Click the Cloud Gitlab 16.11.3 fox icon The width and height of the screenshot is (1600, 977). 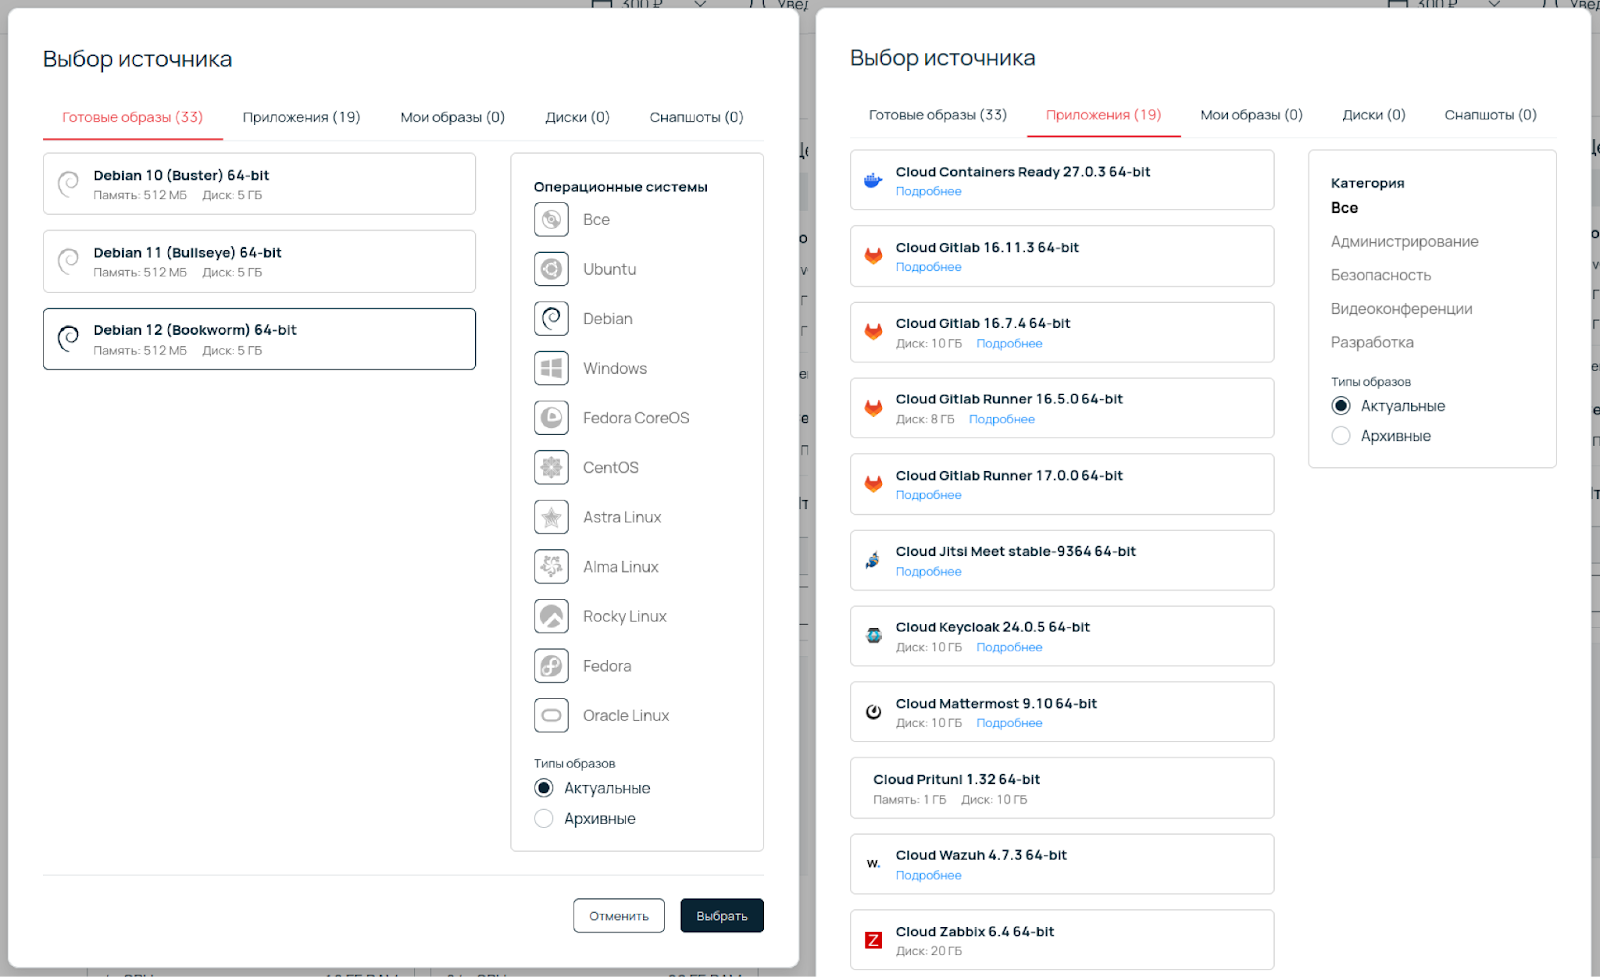(x=873, y=256)
